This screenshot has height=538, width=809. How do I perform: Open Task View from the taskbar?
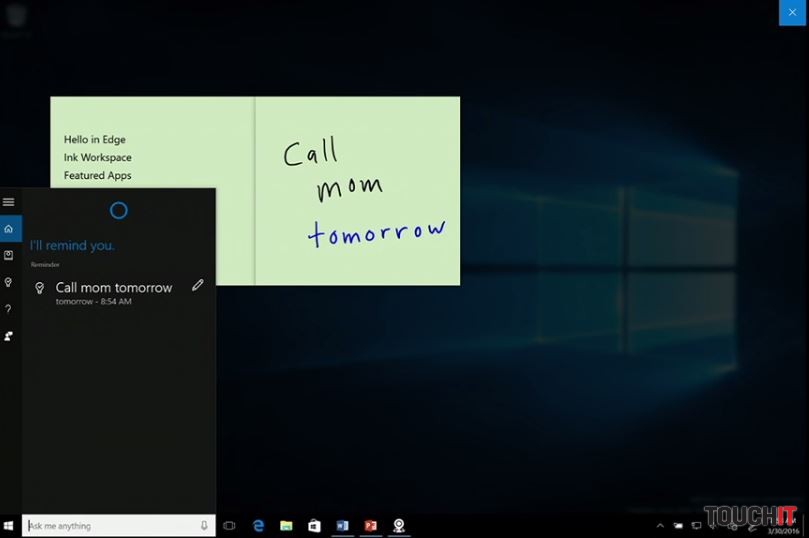[229, 526]
